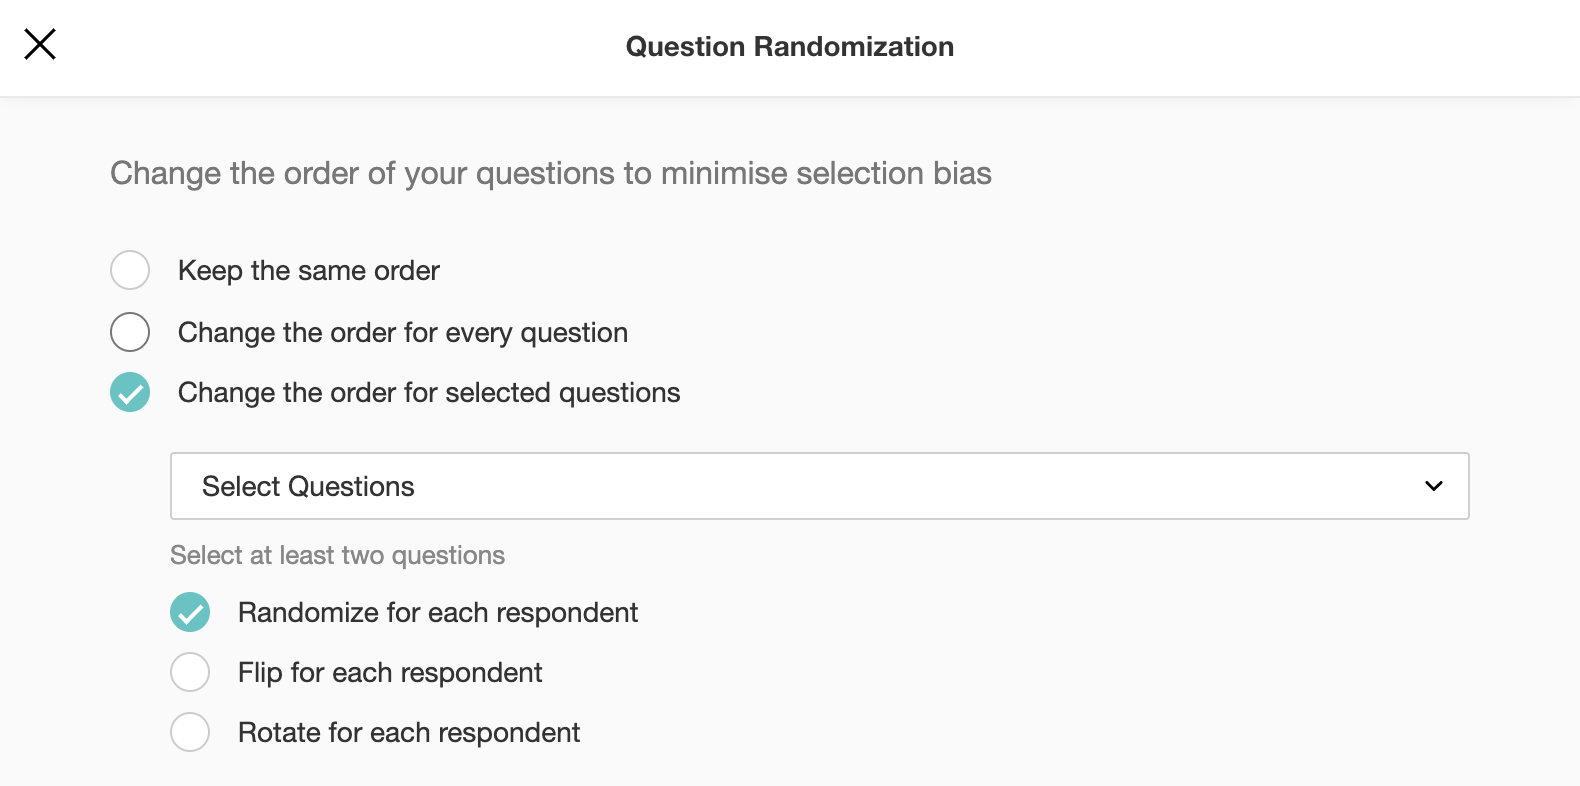Click the "Change the order for every question" text
Image resolution: width=1580 pixels, height=786 pixels.
[402, 333]
